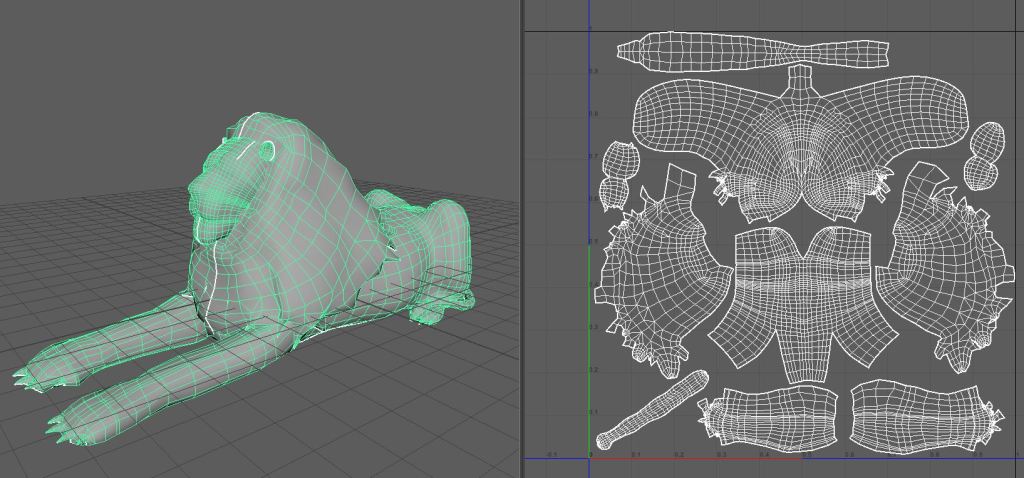Pick the peanut-shaped UV shell at right edge
Viewport: 1024px width, 478px height.
(x=984, y=157)
